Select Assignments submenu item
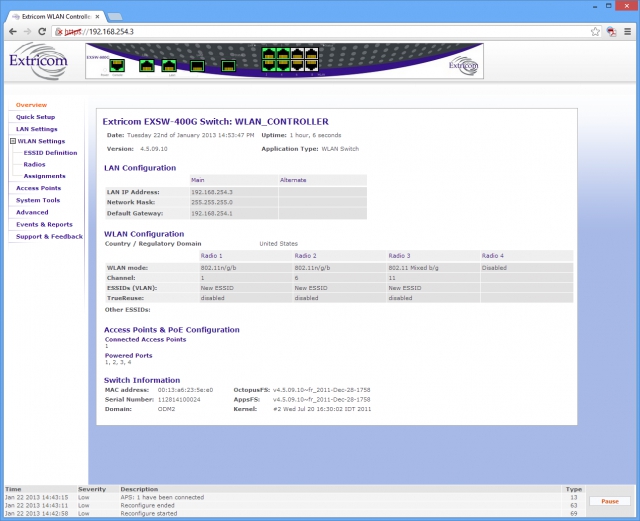This screenshot has width=640, height=521. [44, 176]
